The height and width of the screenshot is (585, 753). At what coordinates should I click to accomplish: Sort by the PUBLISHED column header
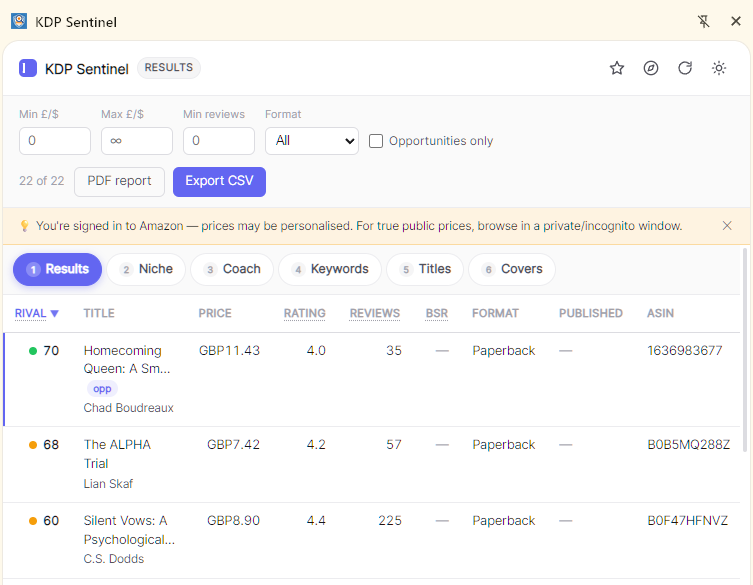pos(591,313)
